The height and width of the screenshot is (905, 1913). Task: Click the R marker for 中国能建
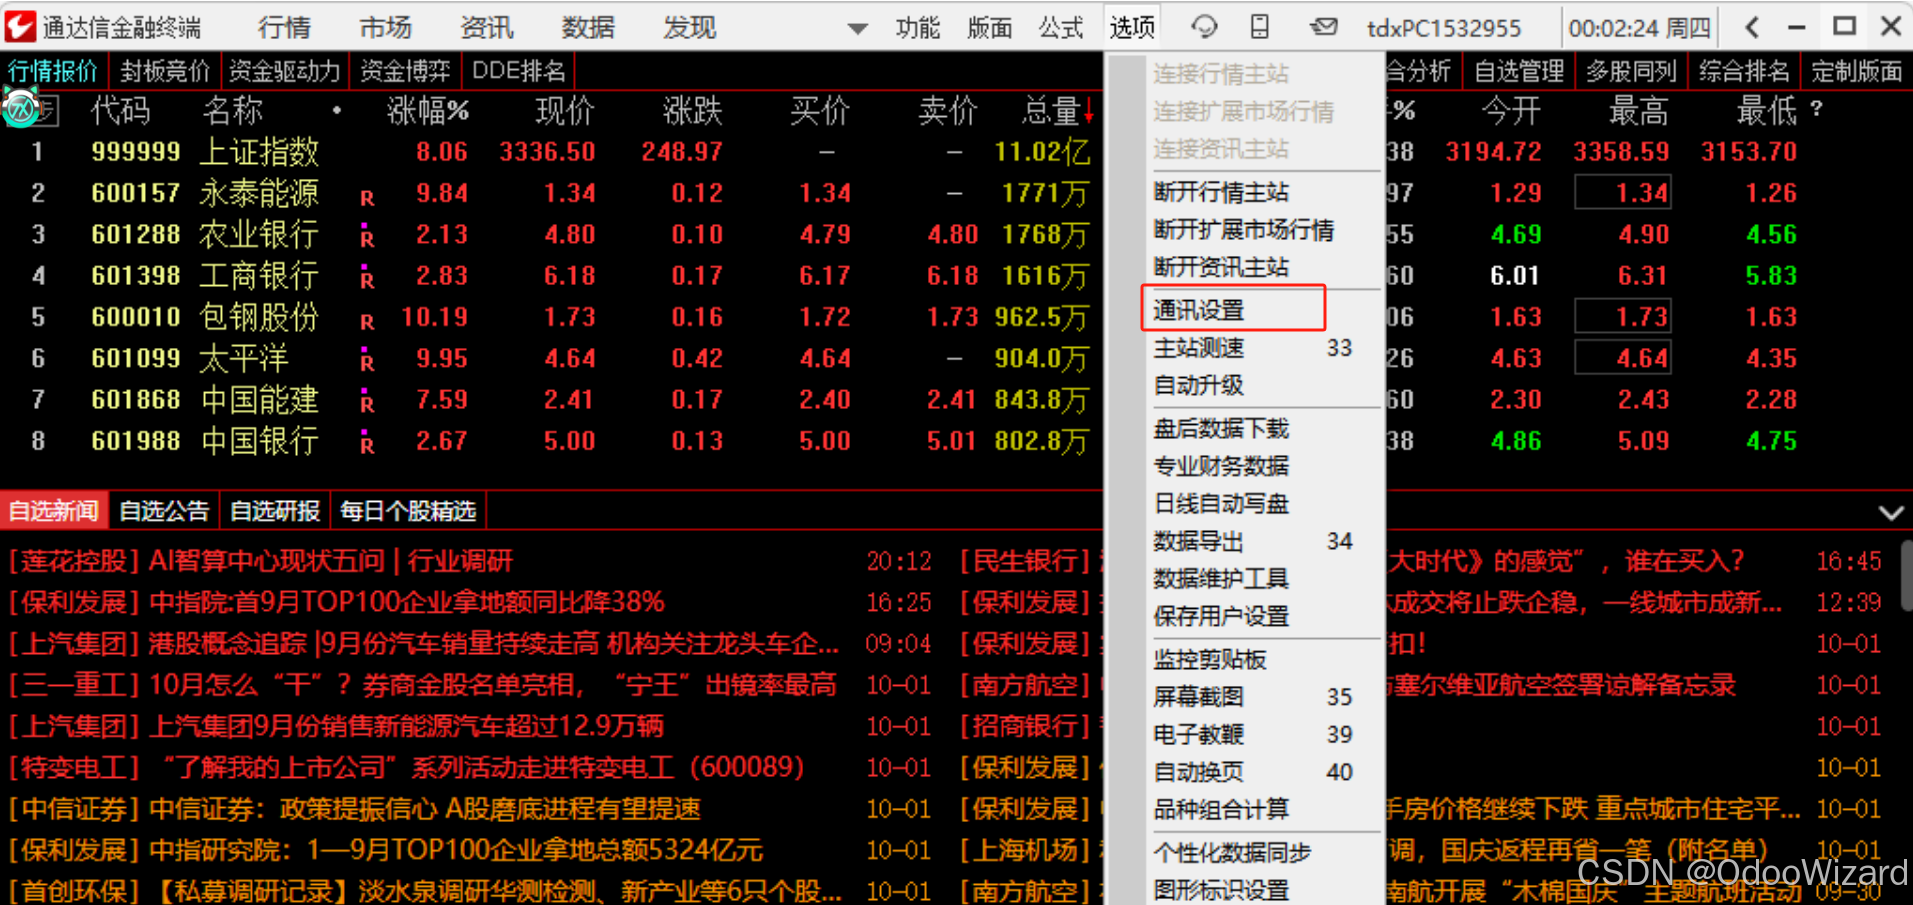coord(367,402)
